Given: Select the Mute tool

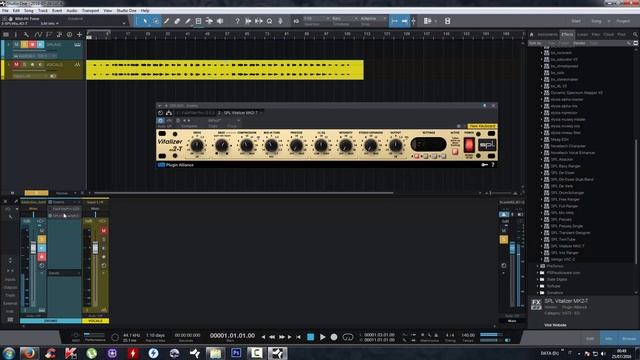Looking at the screenshot, I should (198, 21).
